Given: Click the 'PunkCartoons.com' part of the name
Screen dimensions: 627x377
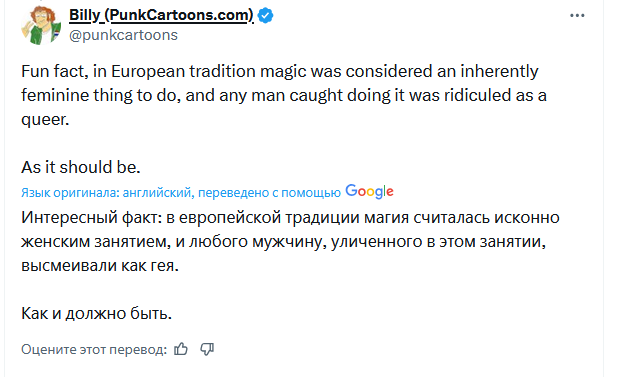Looking at the screenshot, I should coord(180,15).
